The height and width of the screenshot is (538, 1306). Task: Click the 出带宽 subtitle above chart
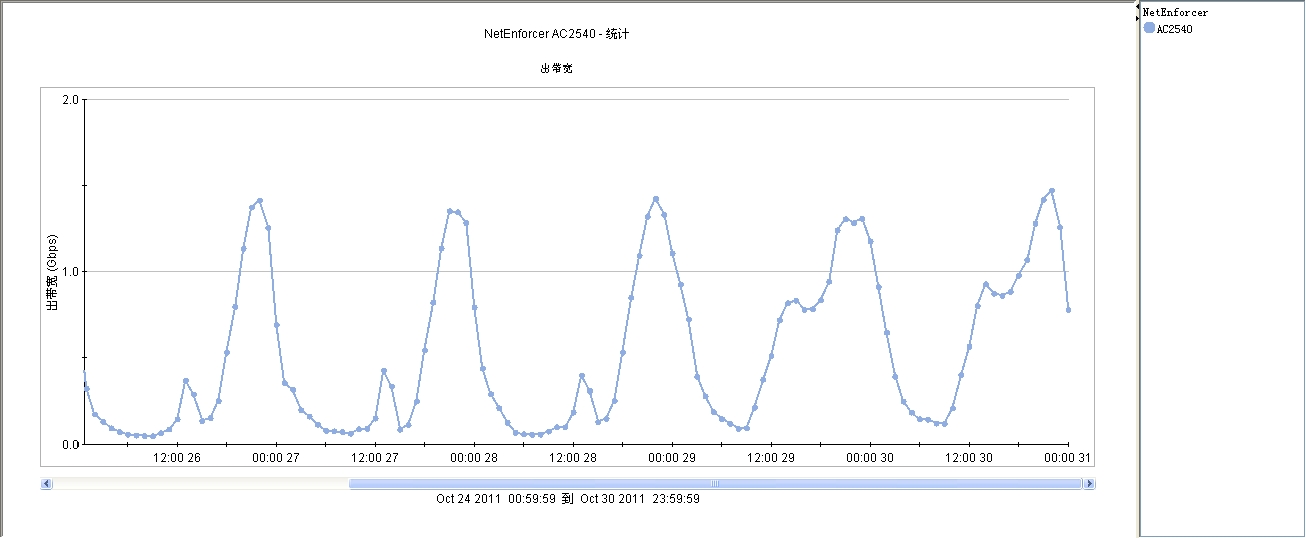point(556,69)
